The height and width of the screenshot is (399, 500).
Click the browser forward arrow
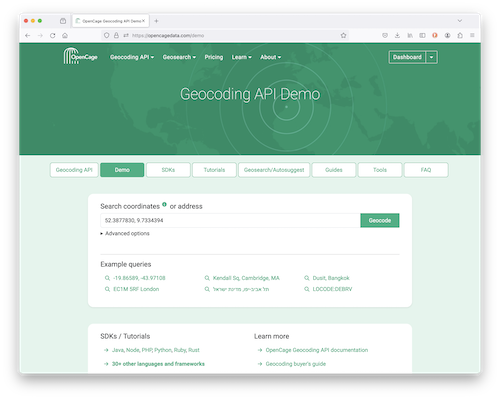40,35
